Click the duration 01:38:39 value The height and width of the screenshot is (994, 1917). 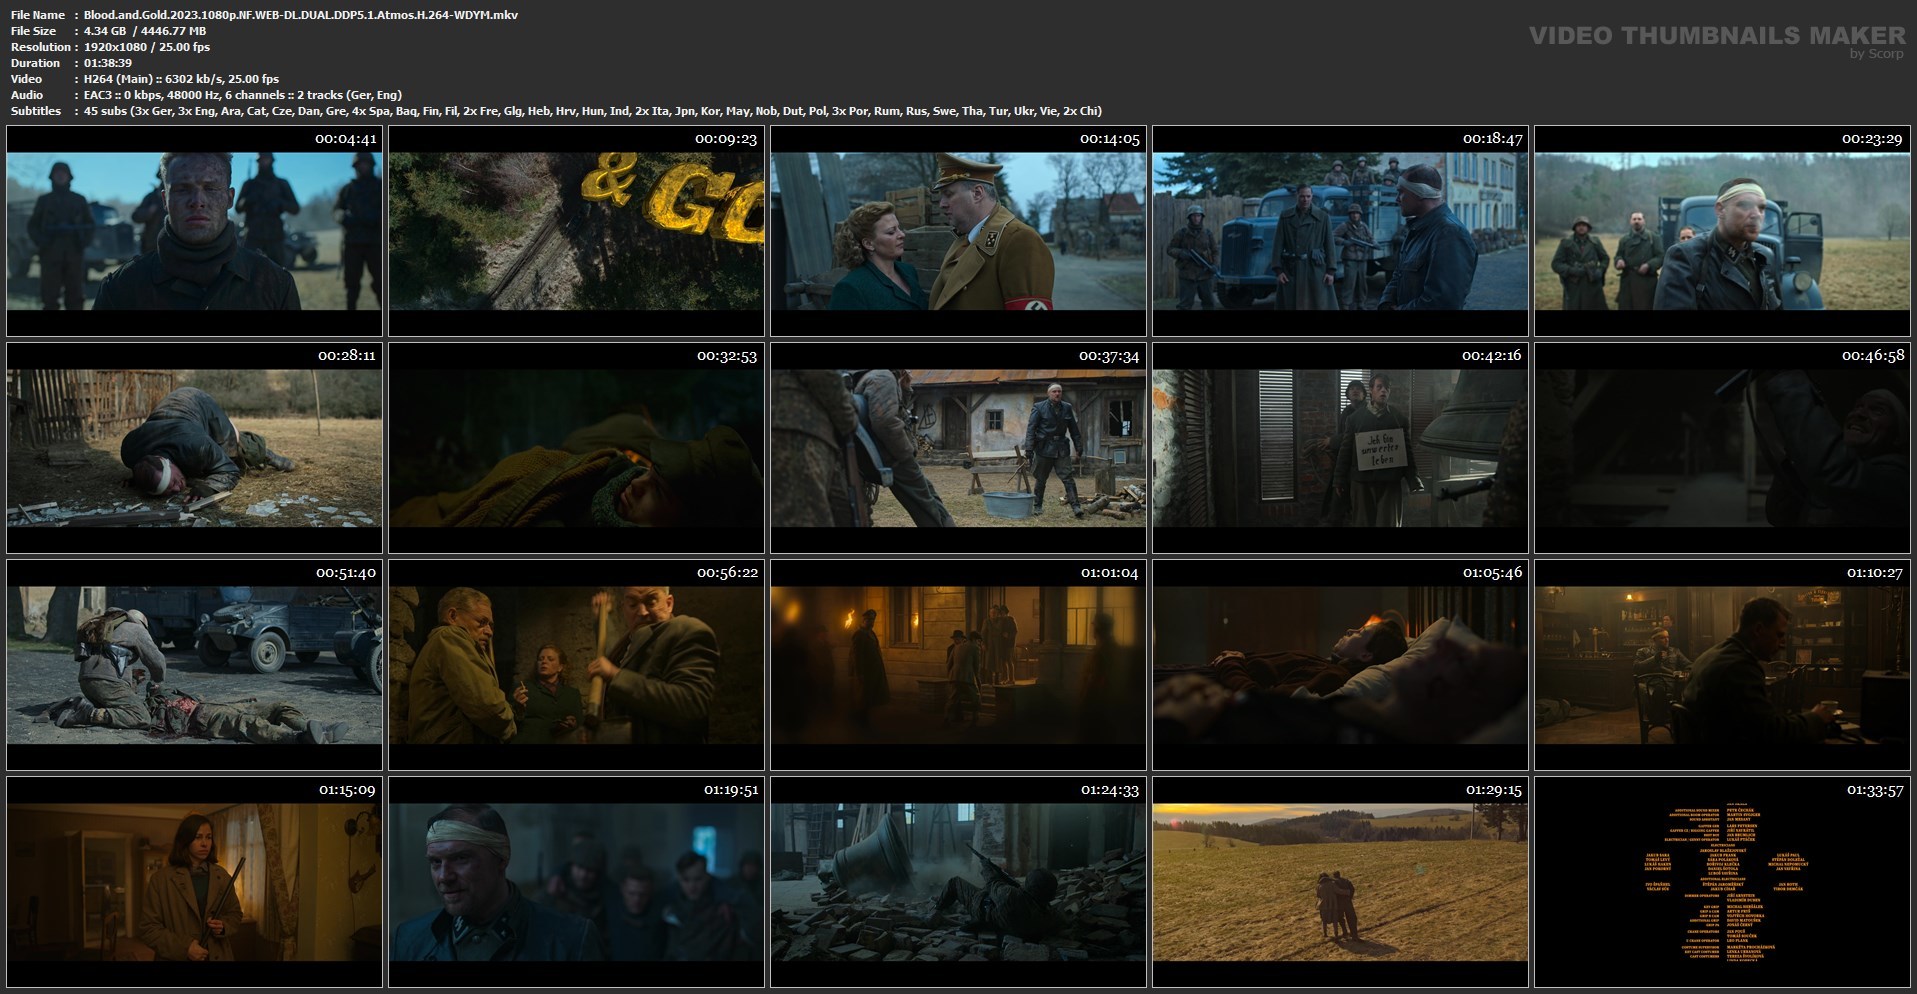pyautogui.click(x=108, y=63)
